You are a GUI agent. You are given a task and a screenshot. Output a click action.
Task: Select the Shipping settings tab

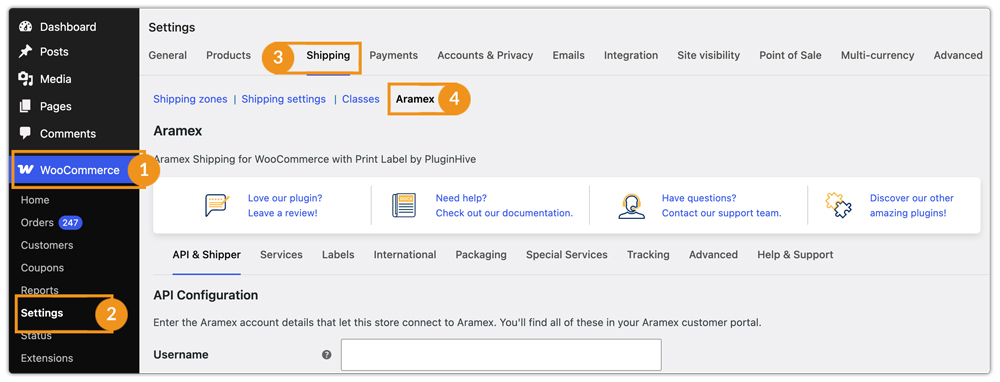(x=328, y=55)
